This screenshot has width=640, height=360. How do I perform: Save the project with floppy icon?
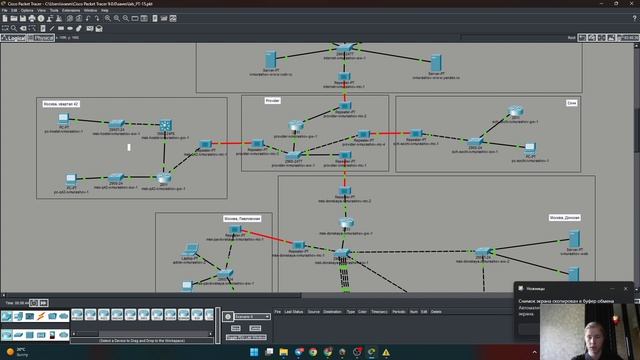pyautogui.click(x=23, y=18)
